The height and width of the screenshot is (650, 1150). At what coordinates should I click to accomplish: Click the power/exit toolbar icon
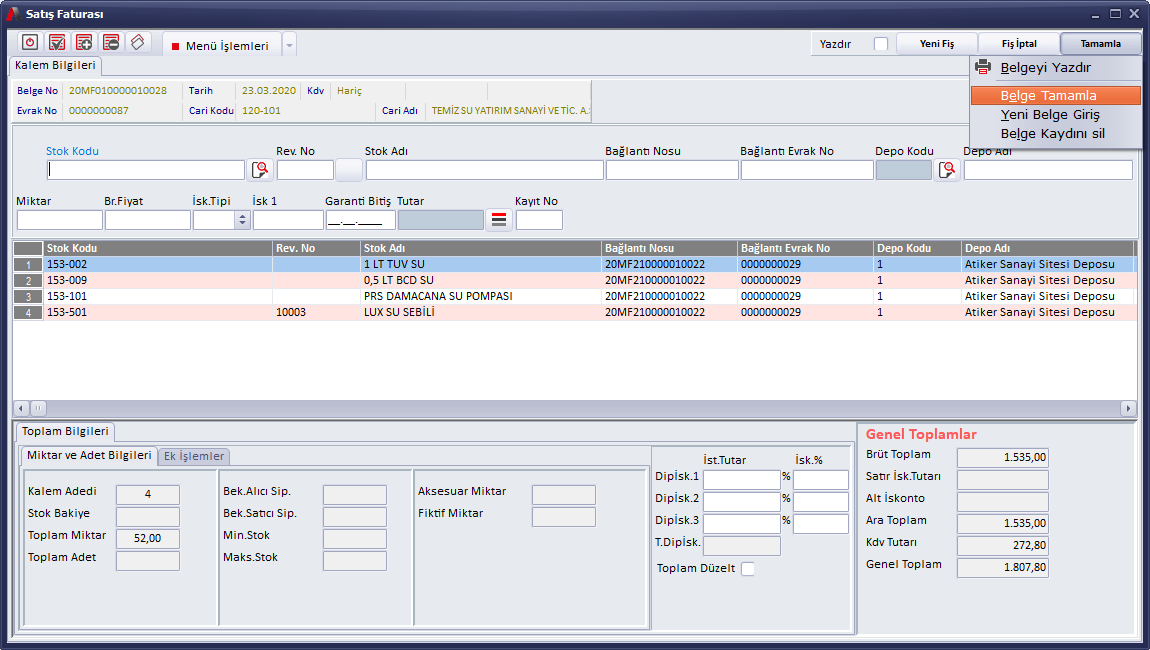pyautogui.click(x=30, y=43)
